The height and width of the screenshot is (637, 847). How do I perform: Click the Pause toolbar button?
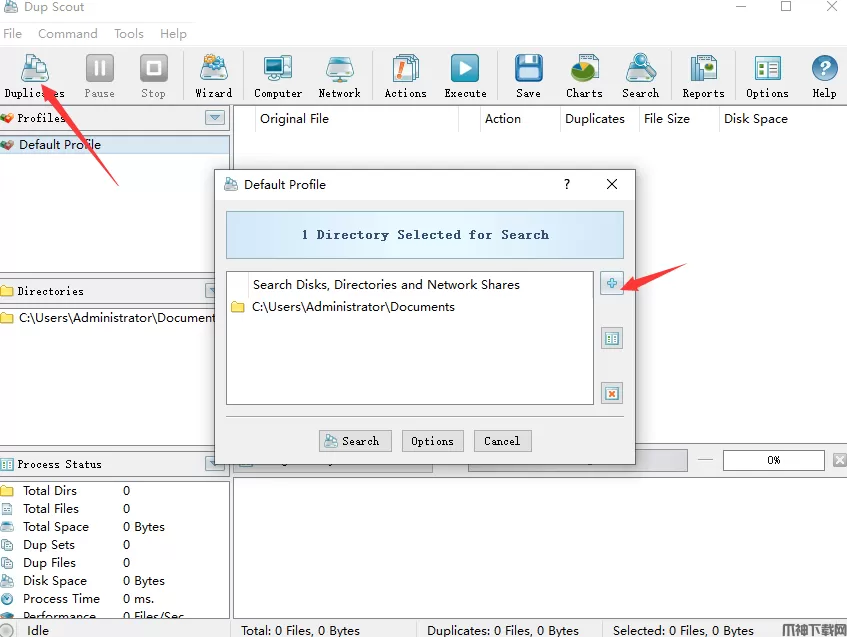(x=99, y=76)
